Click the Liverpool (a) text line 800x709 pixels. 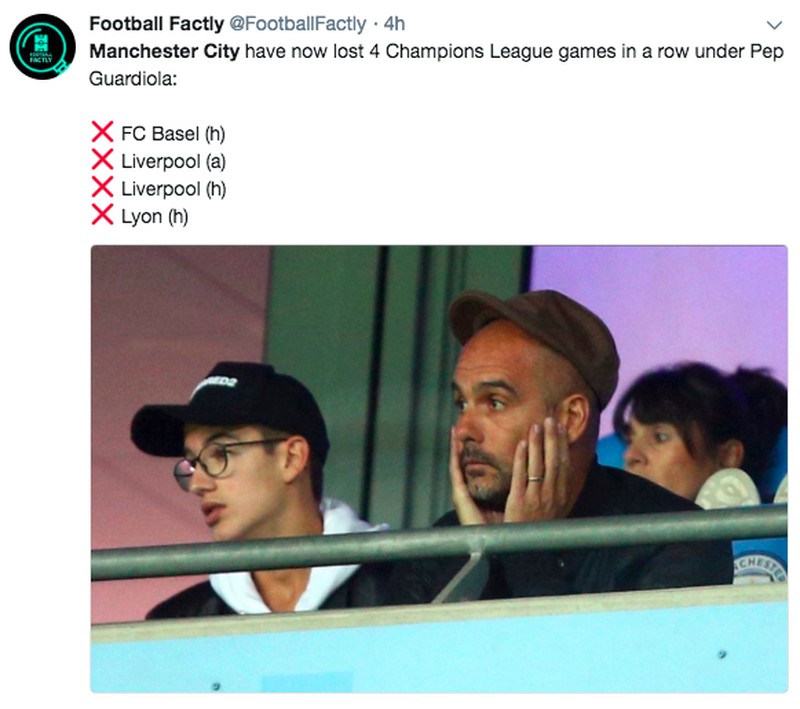165,161
